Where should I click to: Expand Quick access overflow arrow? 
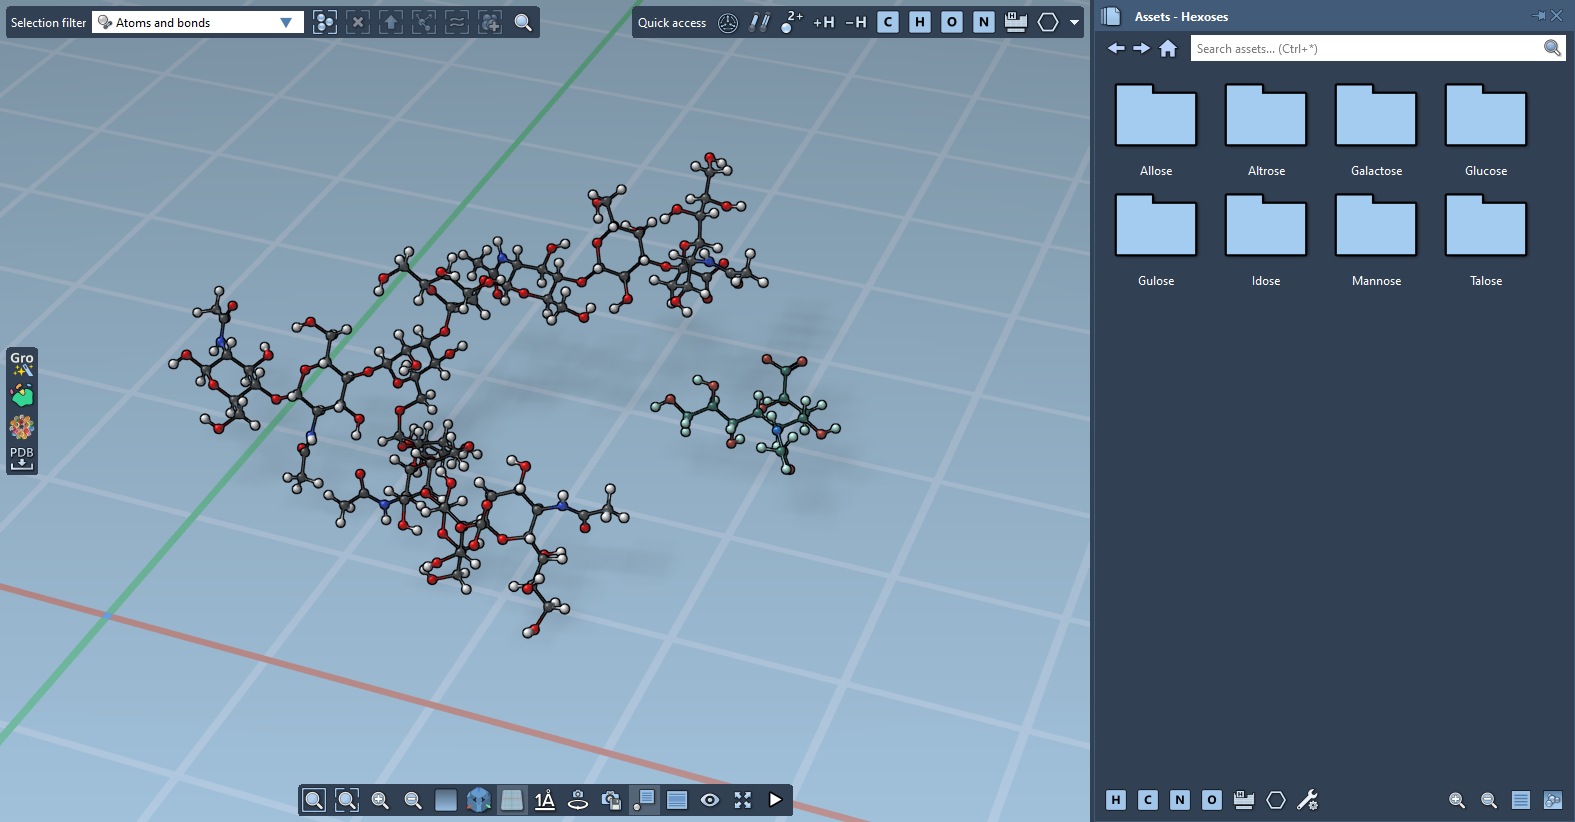tap(1074, 22)
